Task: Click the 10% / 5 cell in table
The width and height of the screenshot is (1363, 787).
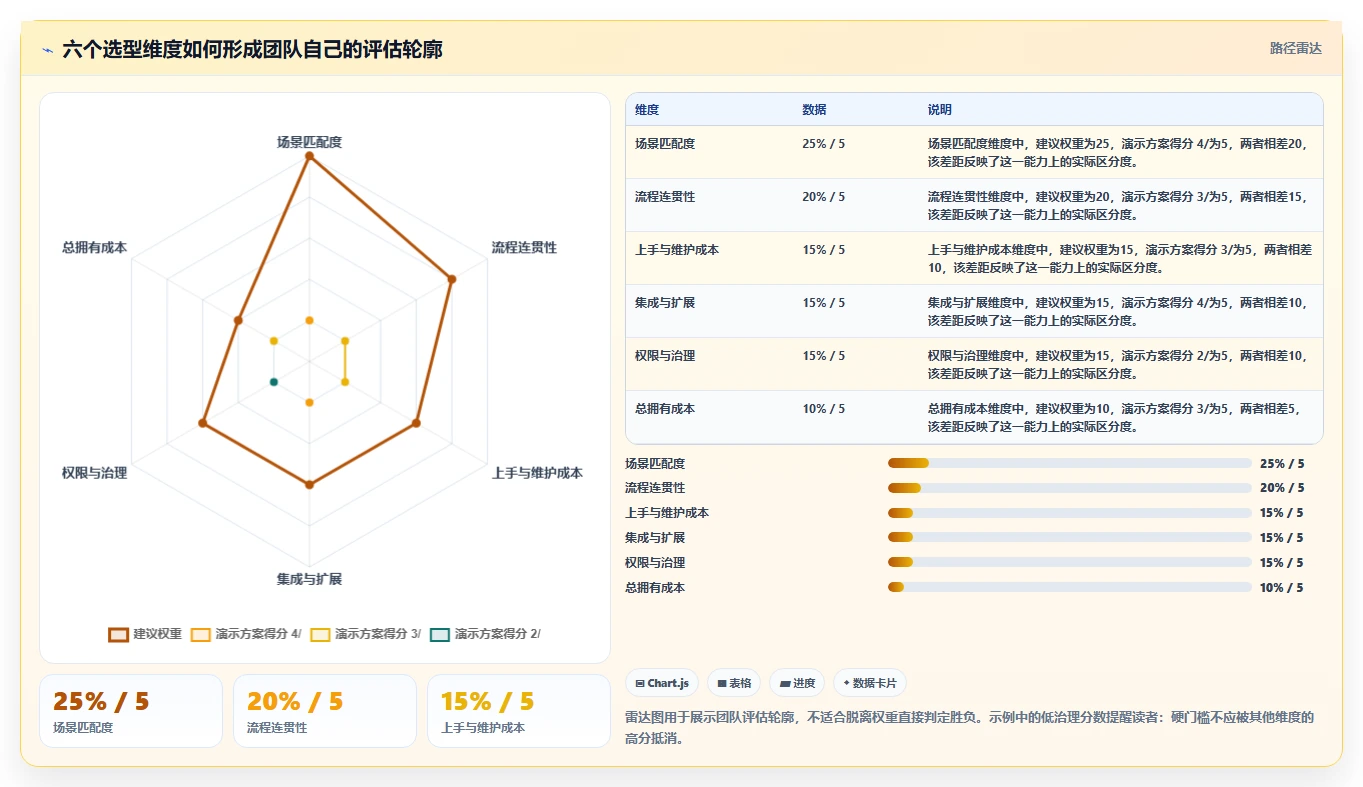Action: click(823, 408)
